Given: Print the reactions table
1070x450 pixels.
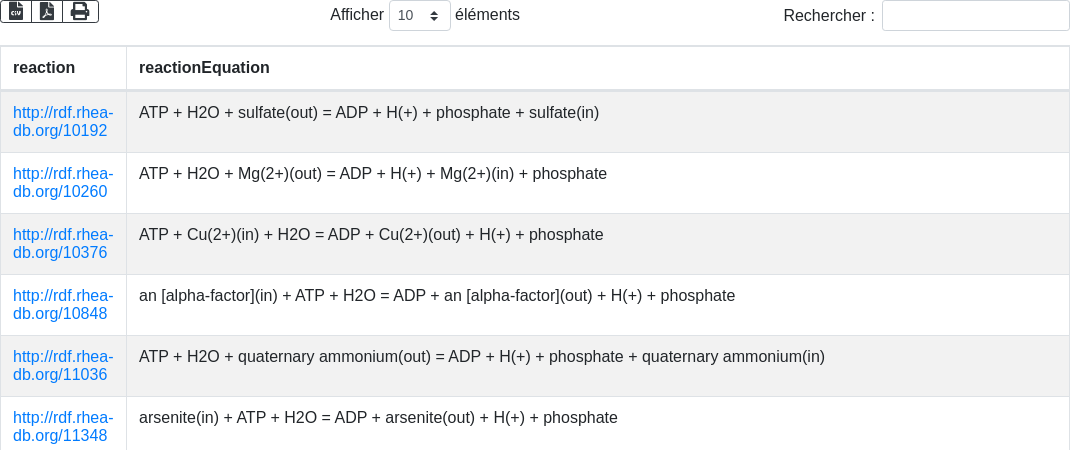Looking at the screenshot, I should coord(80,11).
